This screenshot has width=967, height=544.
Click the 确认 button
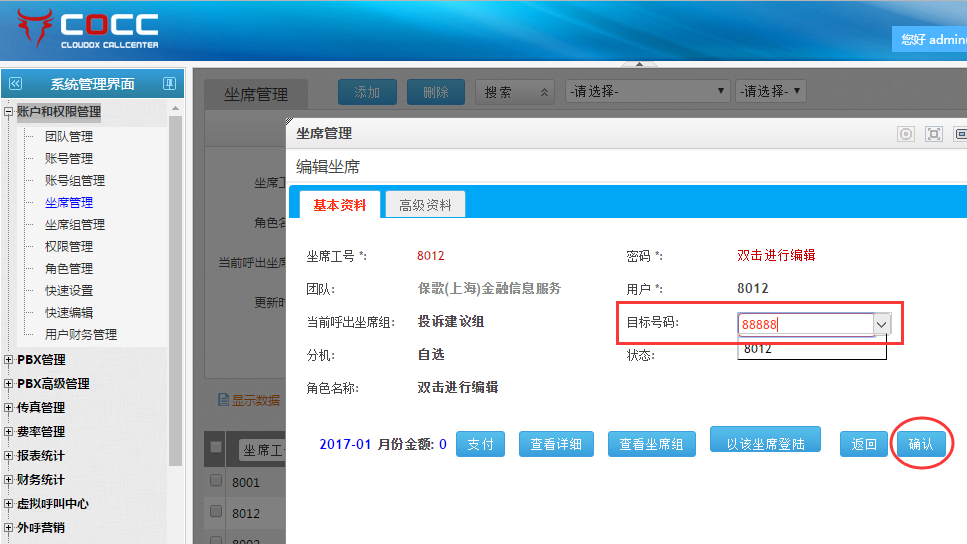tap(920, 444)
